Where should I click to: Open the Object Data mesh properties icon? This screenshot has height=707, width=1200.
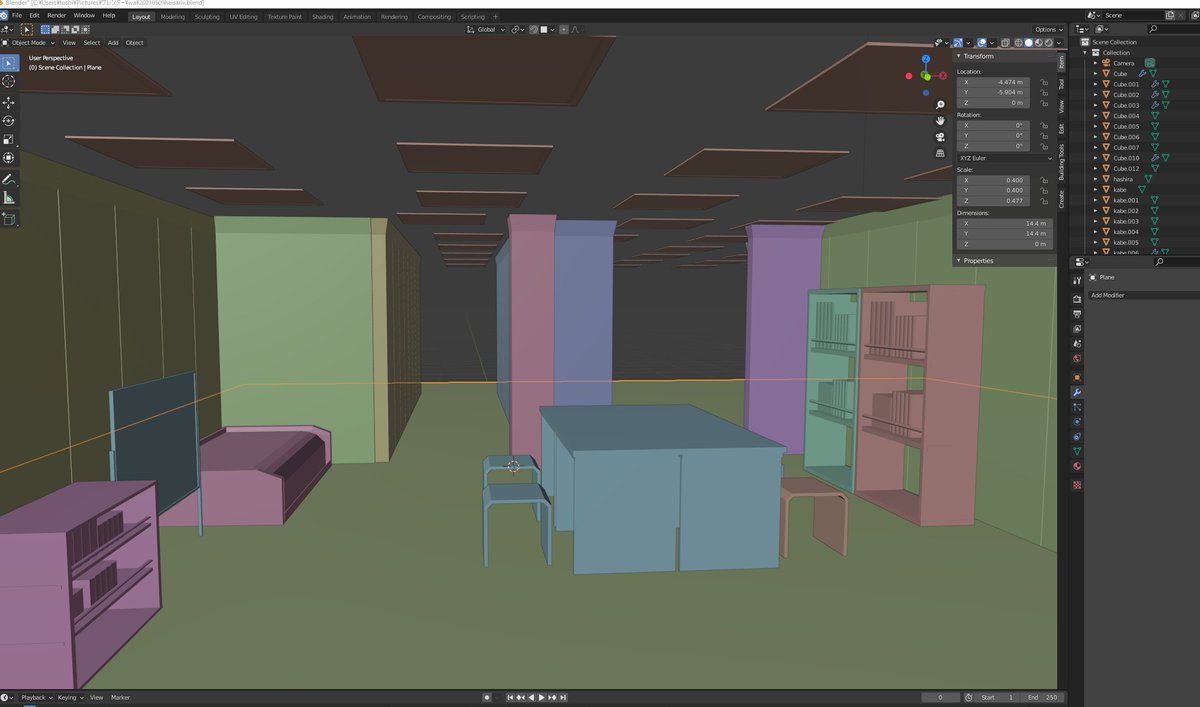tap(1076, 452)
